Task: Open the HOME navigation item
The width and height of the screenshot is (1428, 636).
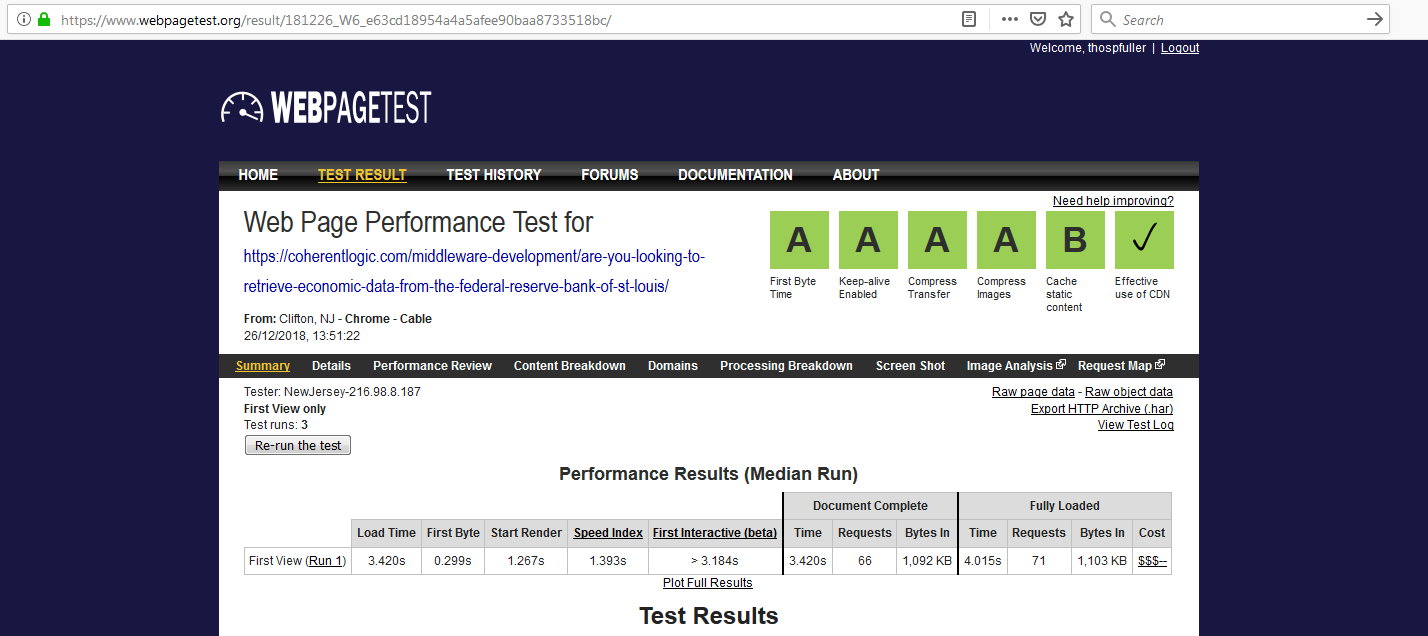Action: click(x=258, y=175)
